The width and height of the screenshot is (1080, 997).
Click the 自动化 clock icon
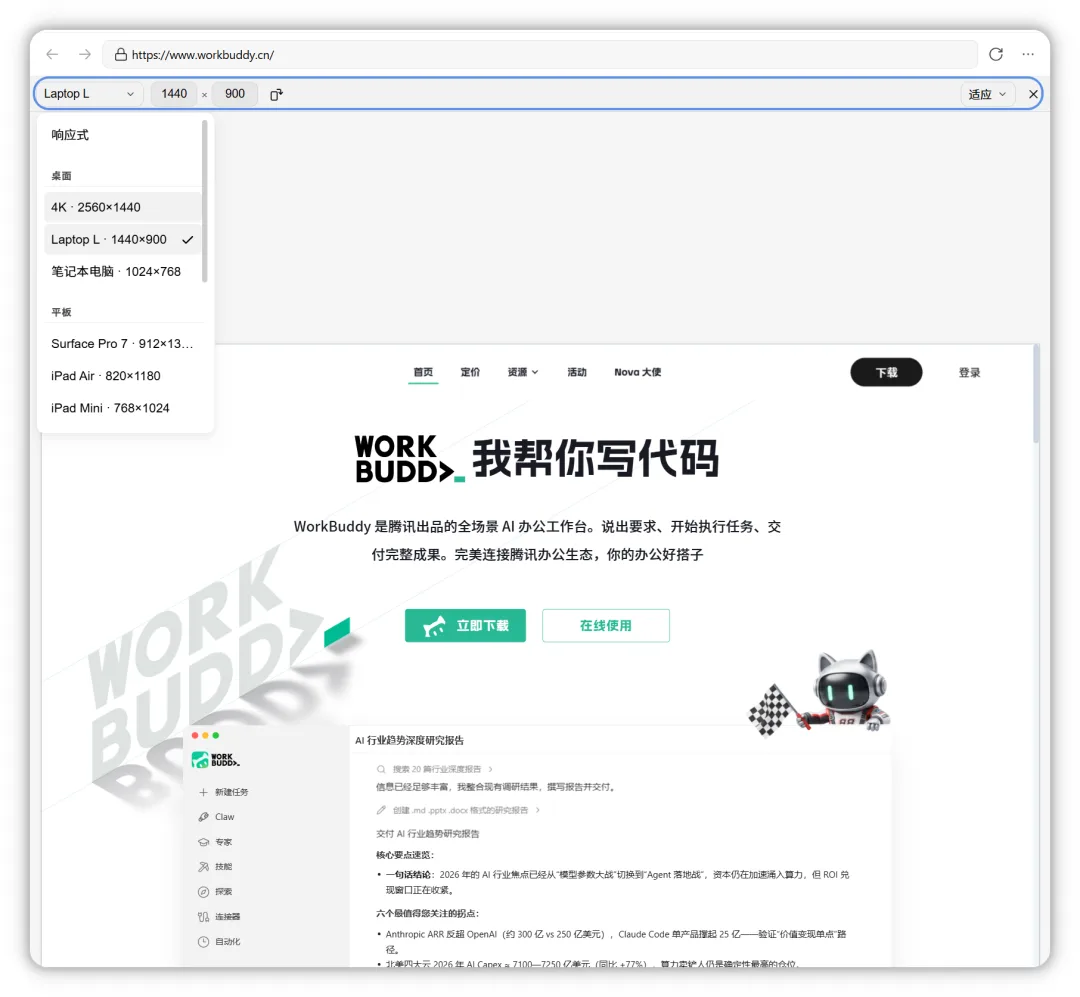pos(203,942)
